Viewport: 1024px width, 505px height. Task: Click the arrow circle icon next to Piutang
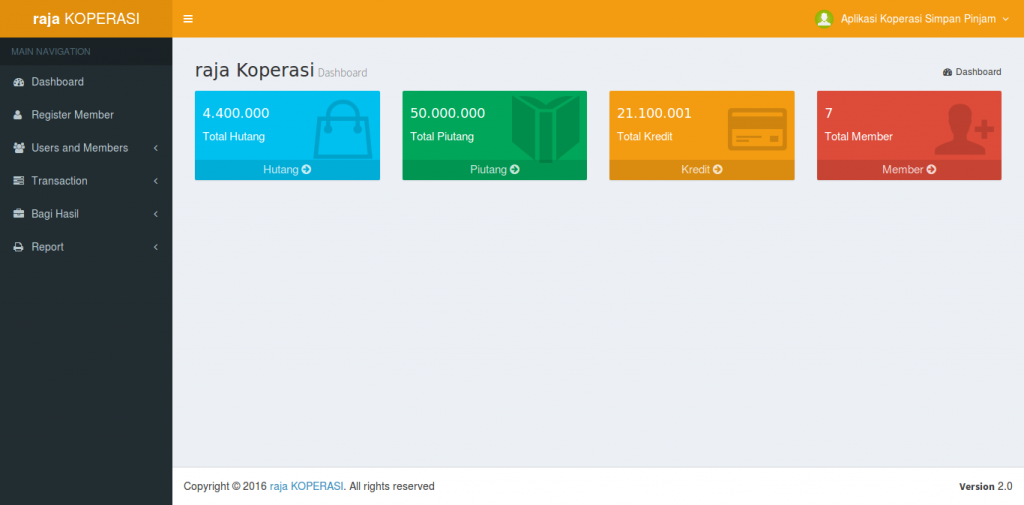[515, 169]
